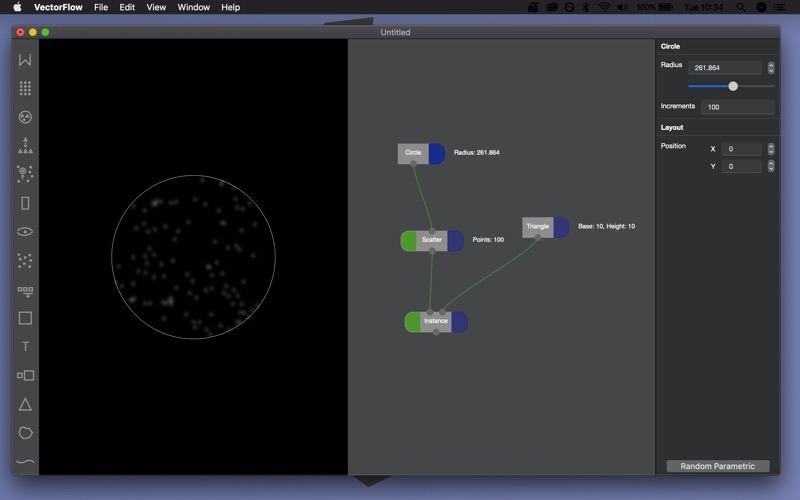Click the Instance node's bottom output port
The image size is (800, 500).
(436, 332)
